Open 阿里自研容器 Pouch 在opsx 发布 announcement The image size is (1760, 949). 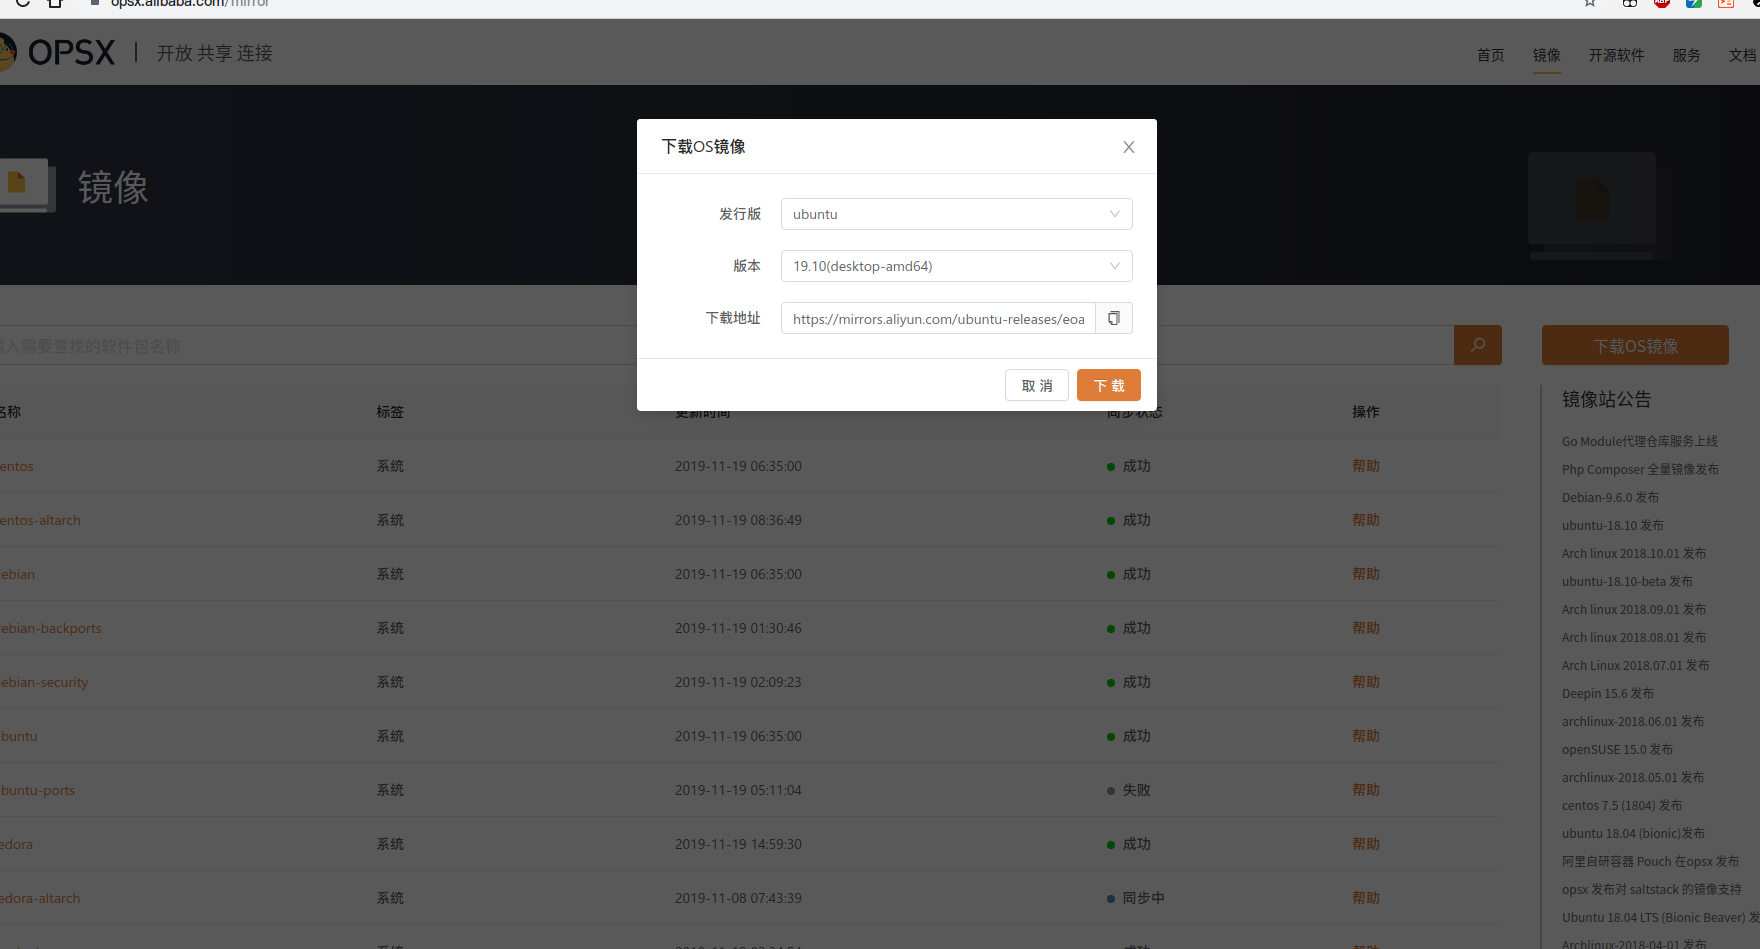1650,861
